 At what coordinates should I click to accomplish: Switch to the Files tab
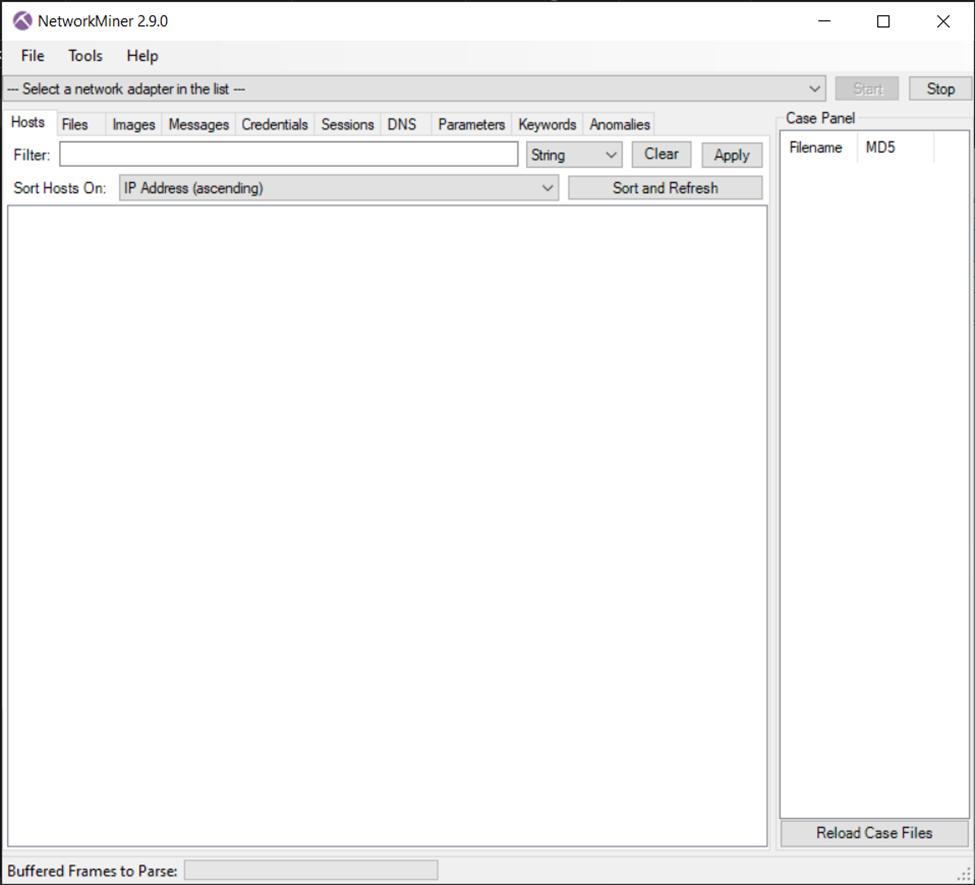[x=75, y=125]
